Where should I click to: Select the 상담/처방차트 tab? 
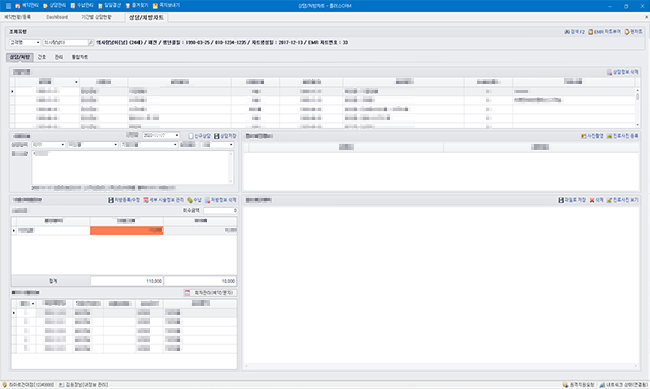click(146, 17)
